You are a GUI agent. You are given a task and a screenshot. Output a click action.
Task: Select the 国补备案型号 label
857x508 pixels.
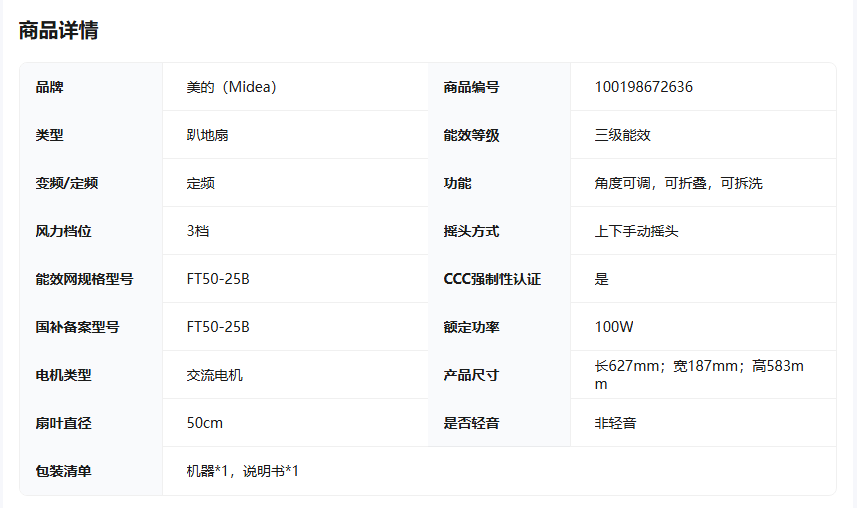pyautogui.click(x=77, y=327)
